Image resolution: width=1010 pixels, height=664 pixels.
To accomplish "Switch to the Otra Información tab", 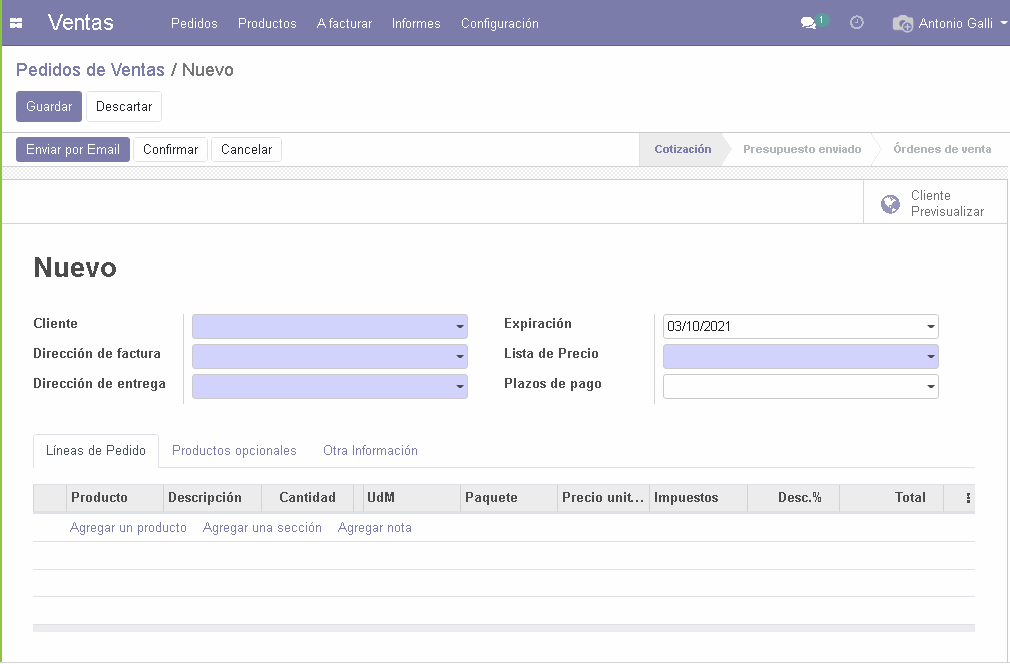I will tap(370, 451).
